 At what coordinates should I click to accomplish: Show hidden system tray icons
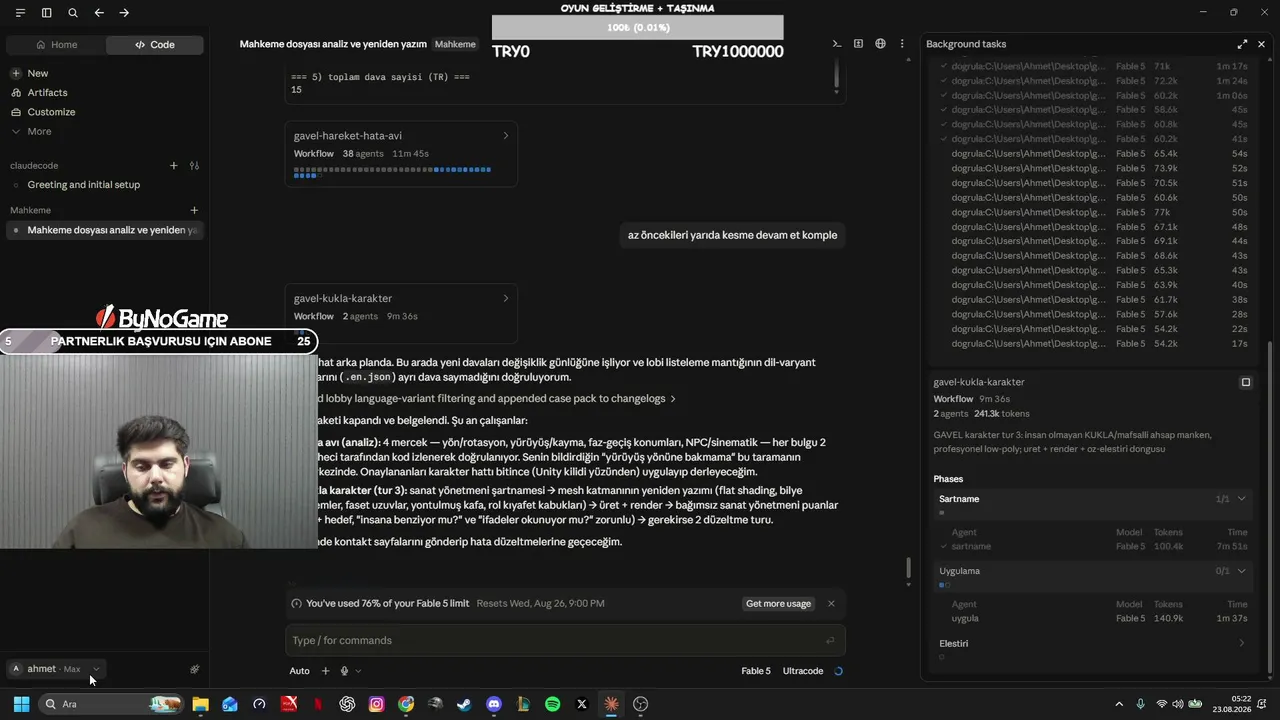1119,704
